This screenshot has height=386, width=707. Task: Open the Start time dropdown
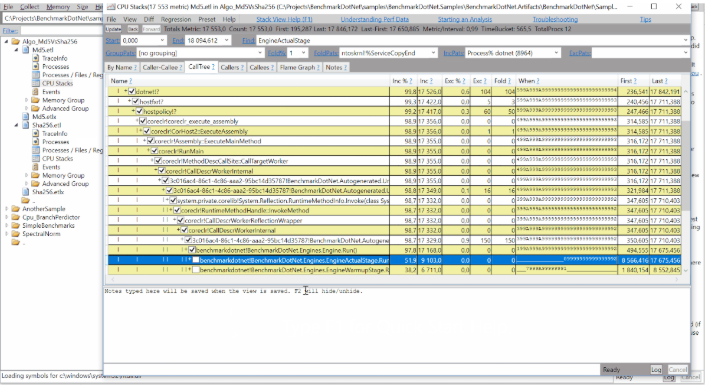(162, 41)
